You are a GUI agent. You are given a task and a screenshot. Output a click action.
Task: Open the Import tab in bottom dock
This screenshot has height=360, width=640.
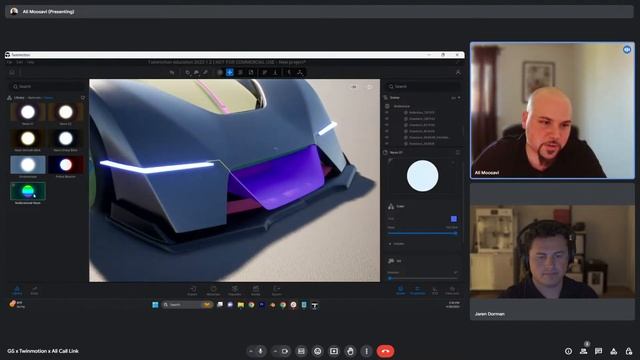[193, 291]
